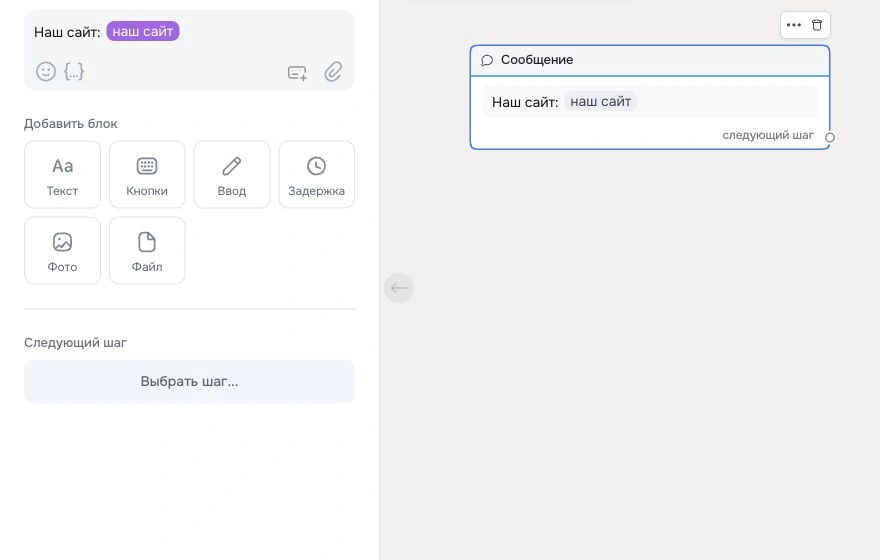Click the speech bubble icon in Сообщение header
The height and width of the screenshot is (560, 880).
pos(487,60)
